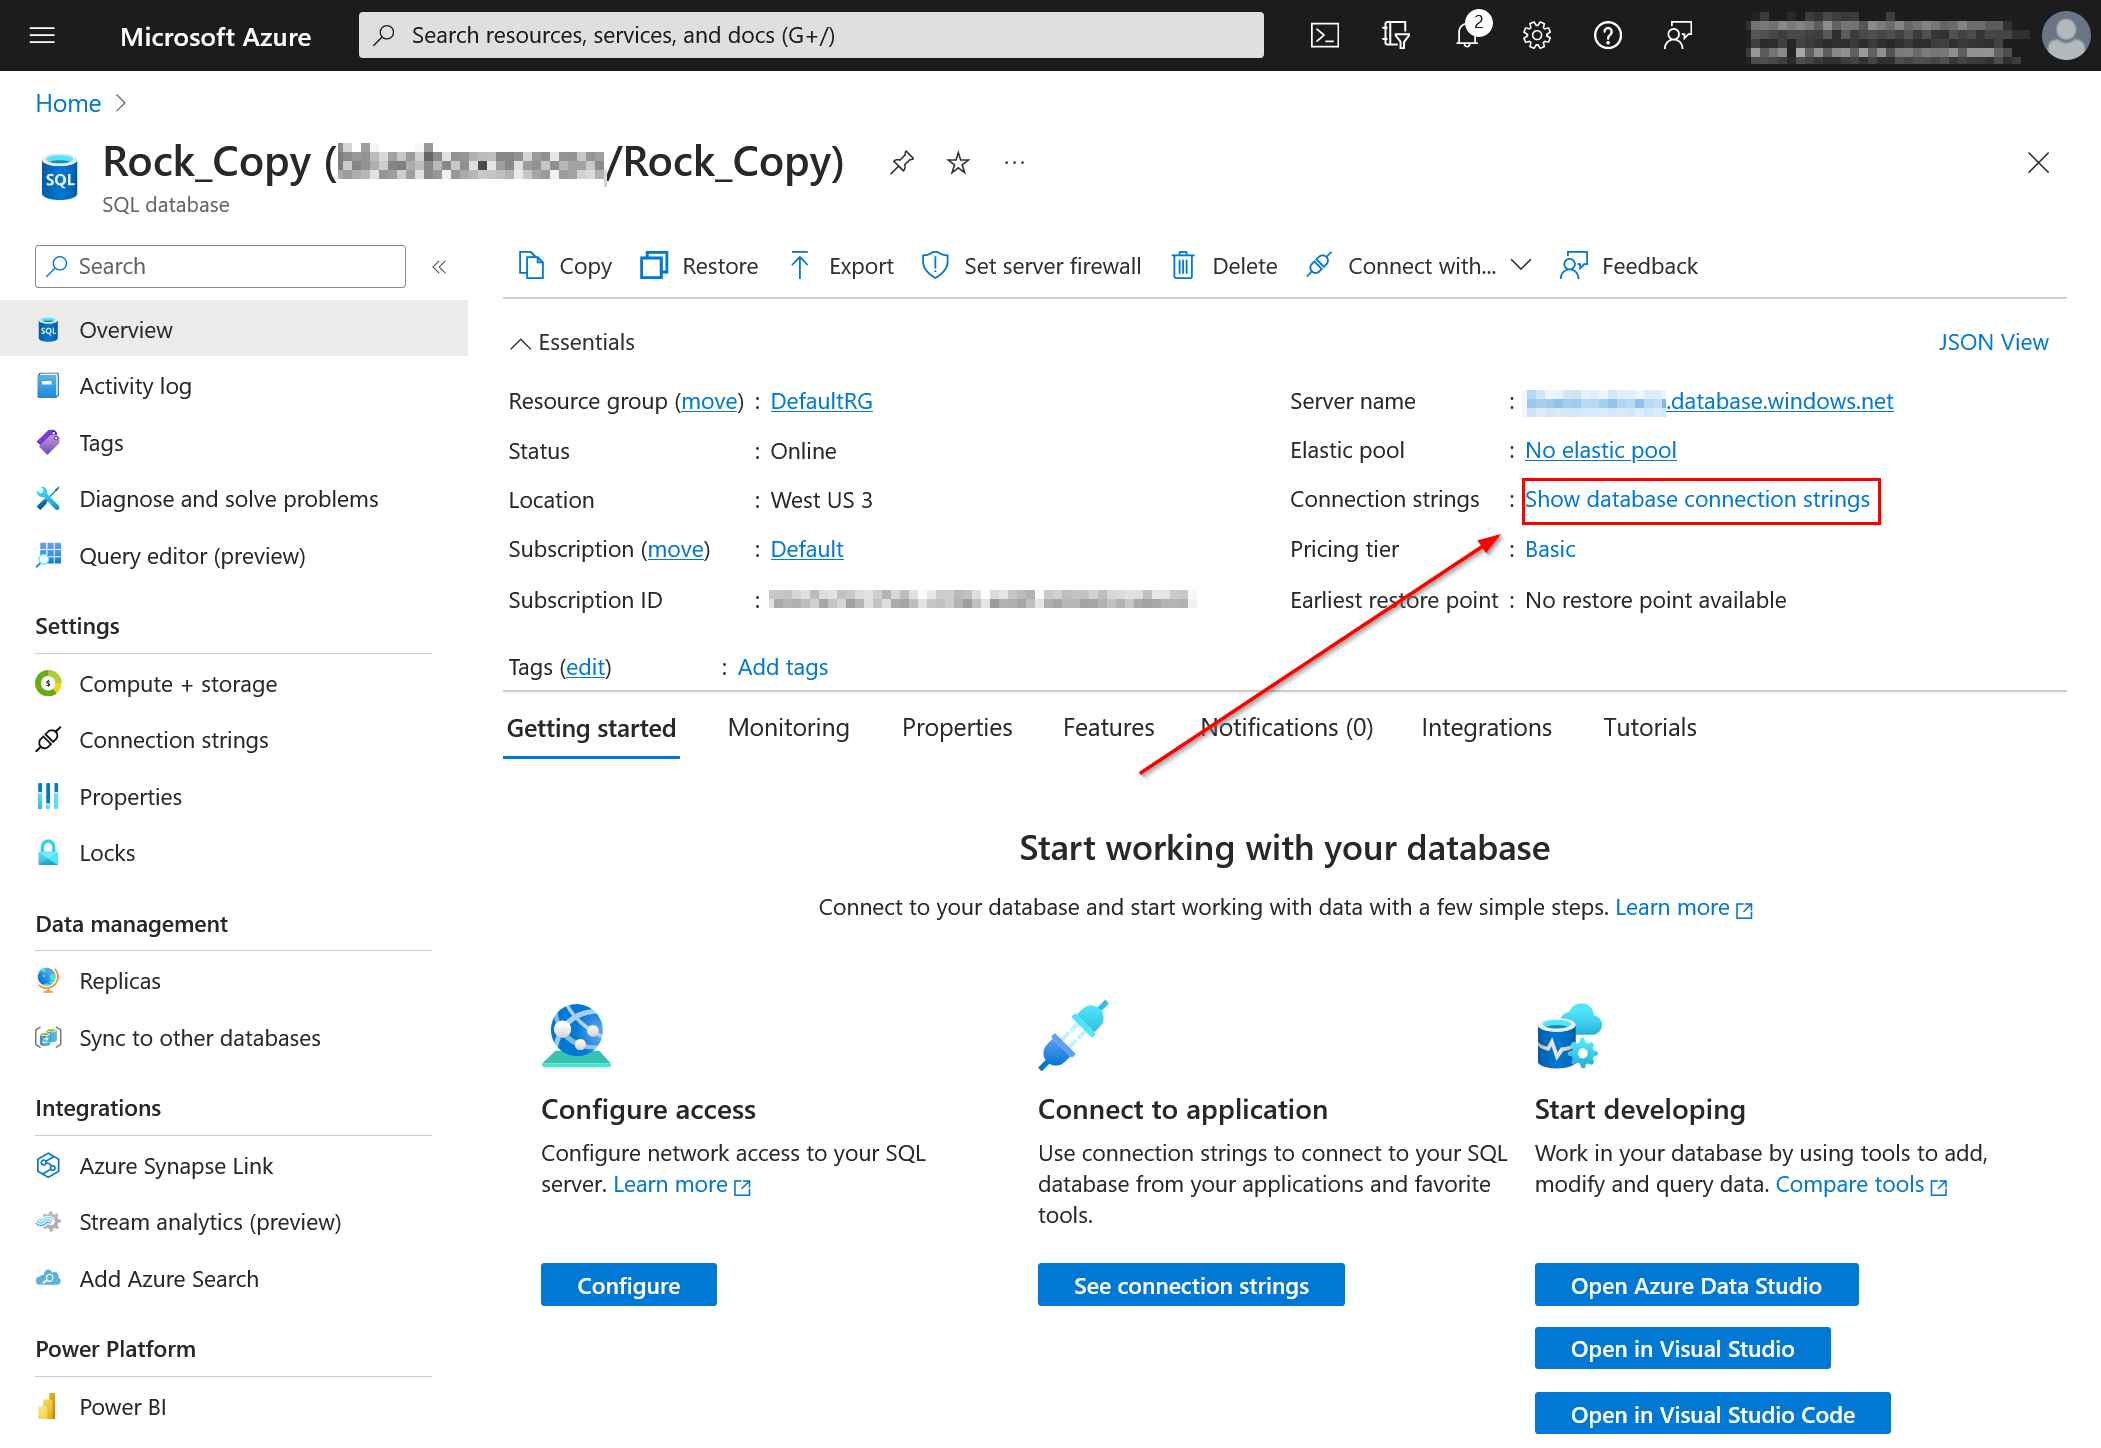Viewport: 2101px width, 1448px height.
Task: Expand the Connect with dropdown
Action: [x=1521, y=266]
